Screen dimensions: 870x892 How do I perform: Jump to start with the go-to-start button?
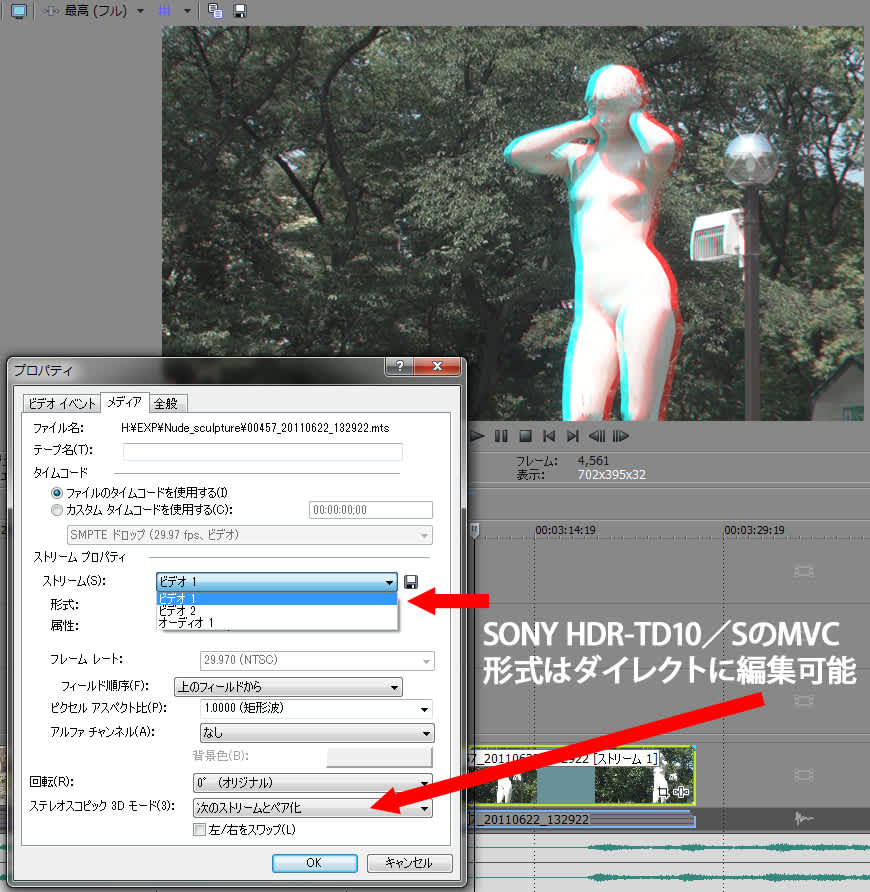549,436
